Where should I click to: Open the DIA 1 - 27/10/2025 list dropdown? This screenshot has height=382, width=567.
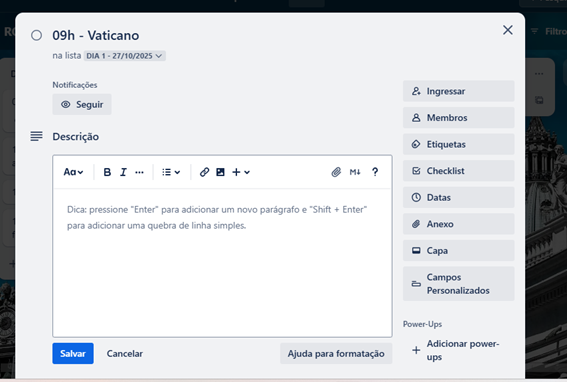tap(125, 56)
